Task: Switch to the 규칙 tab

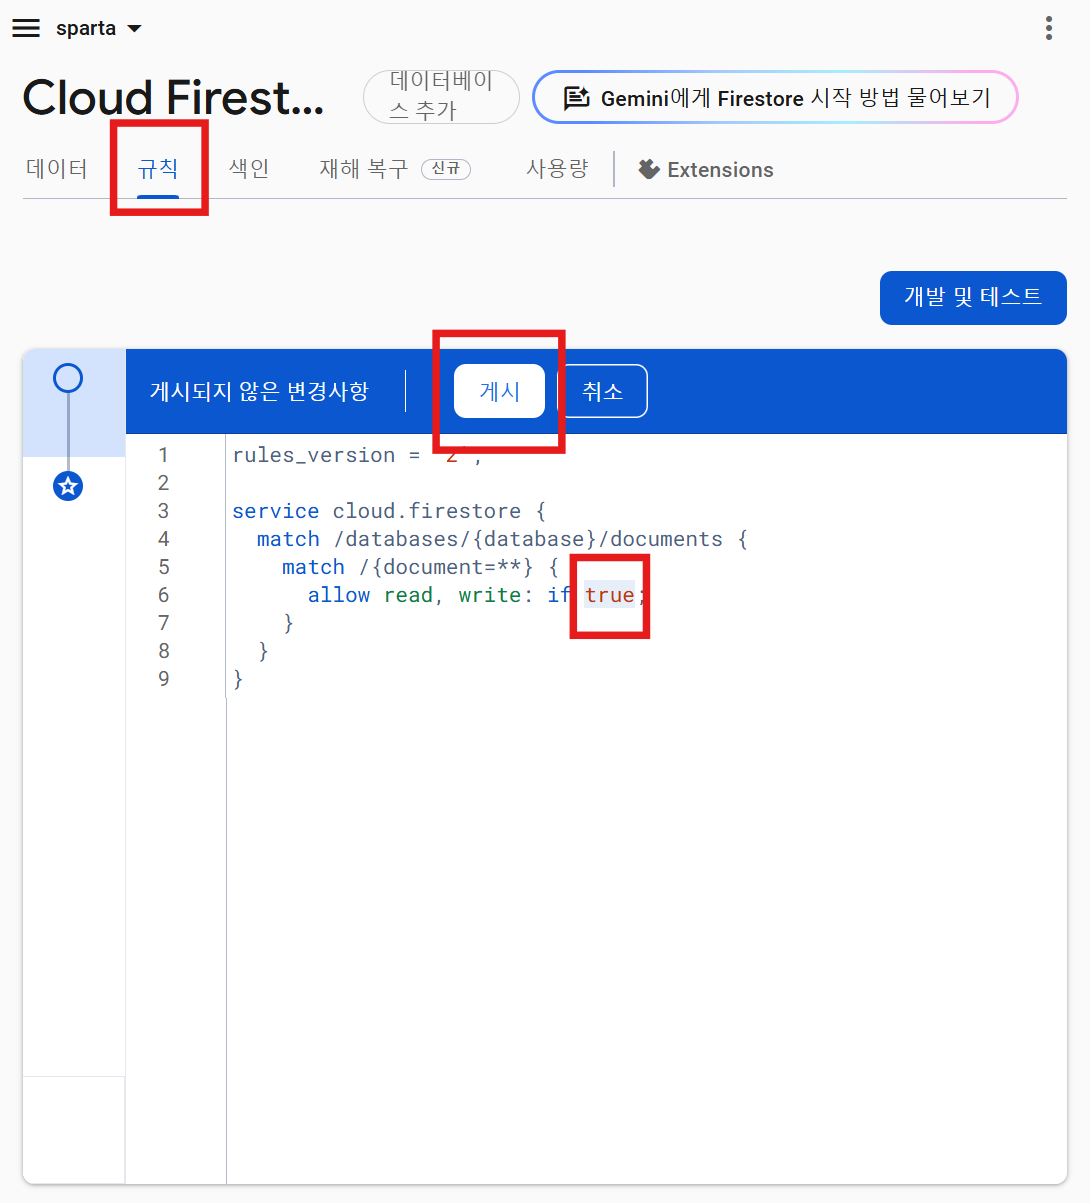Action: coord(158,169)
